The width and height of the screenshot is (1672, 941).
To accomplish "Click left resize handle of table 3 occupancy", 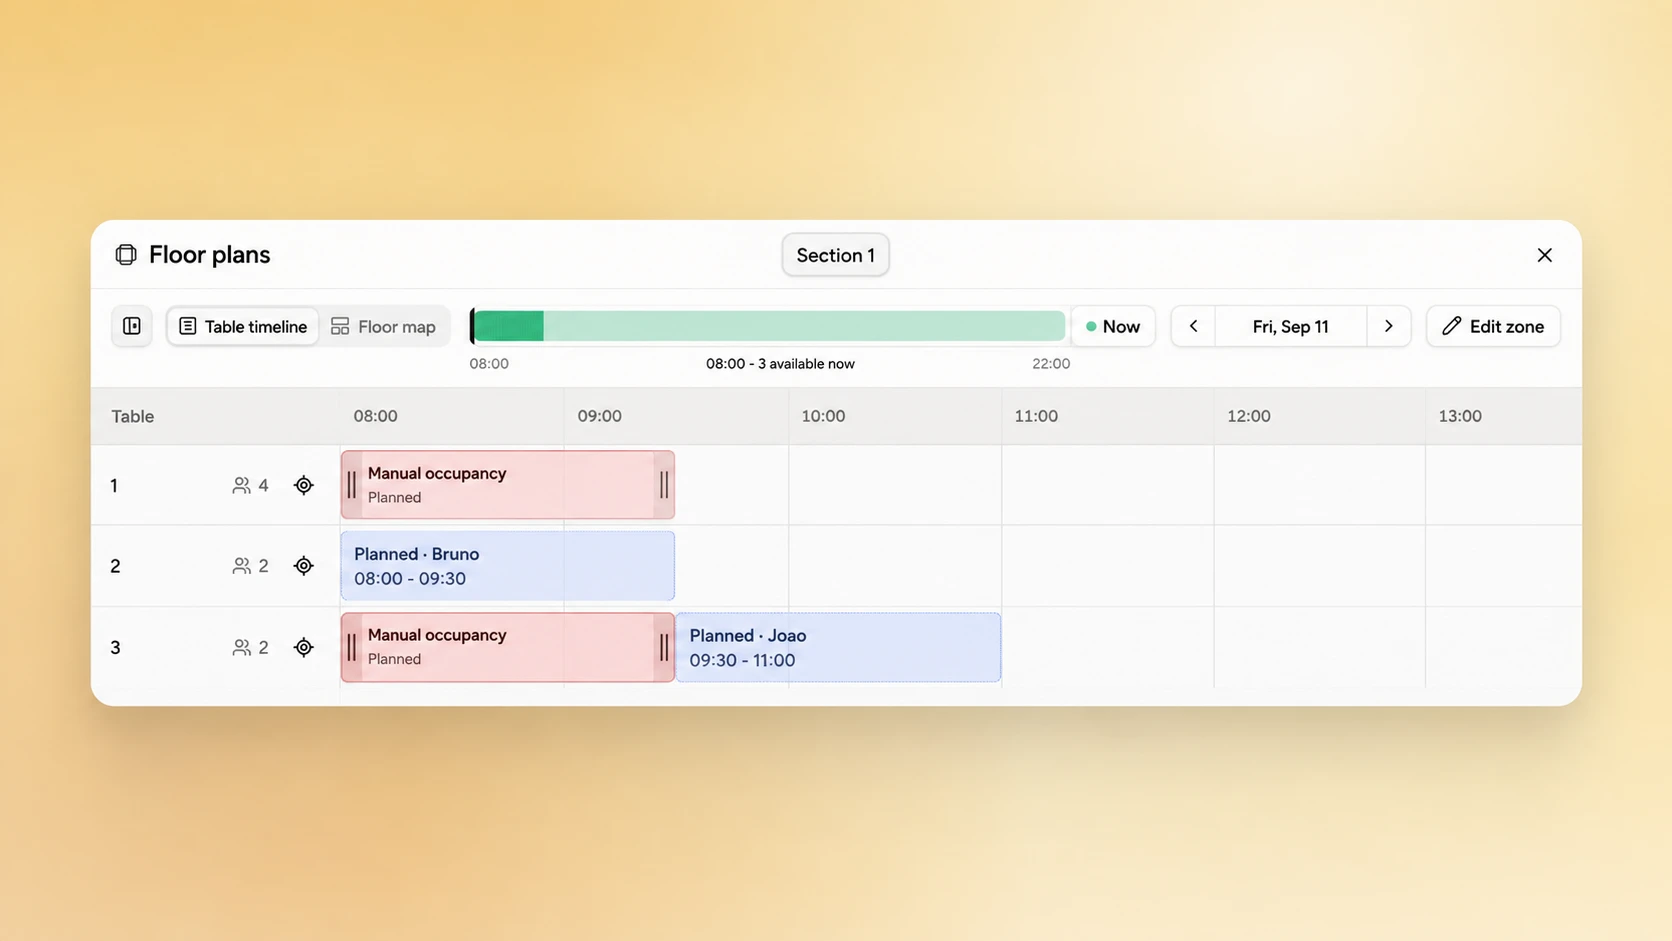I will click(351, 647).
